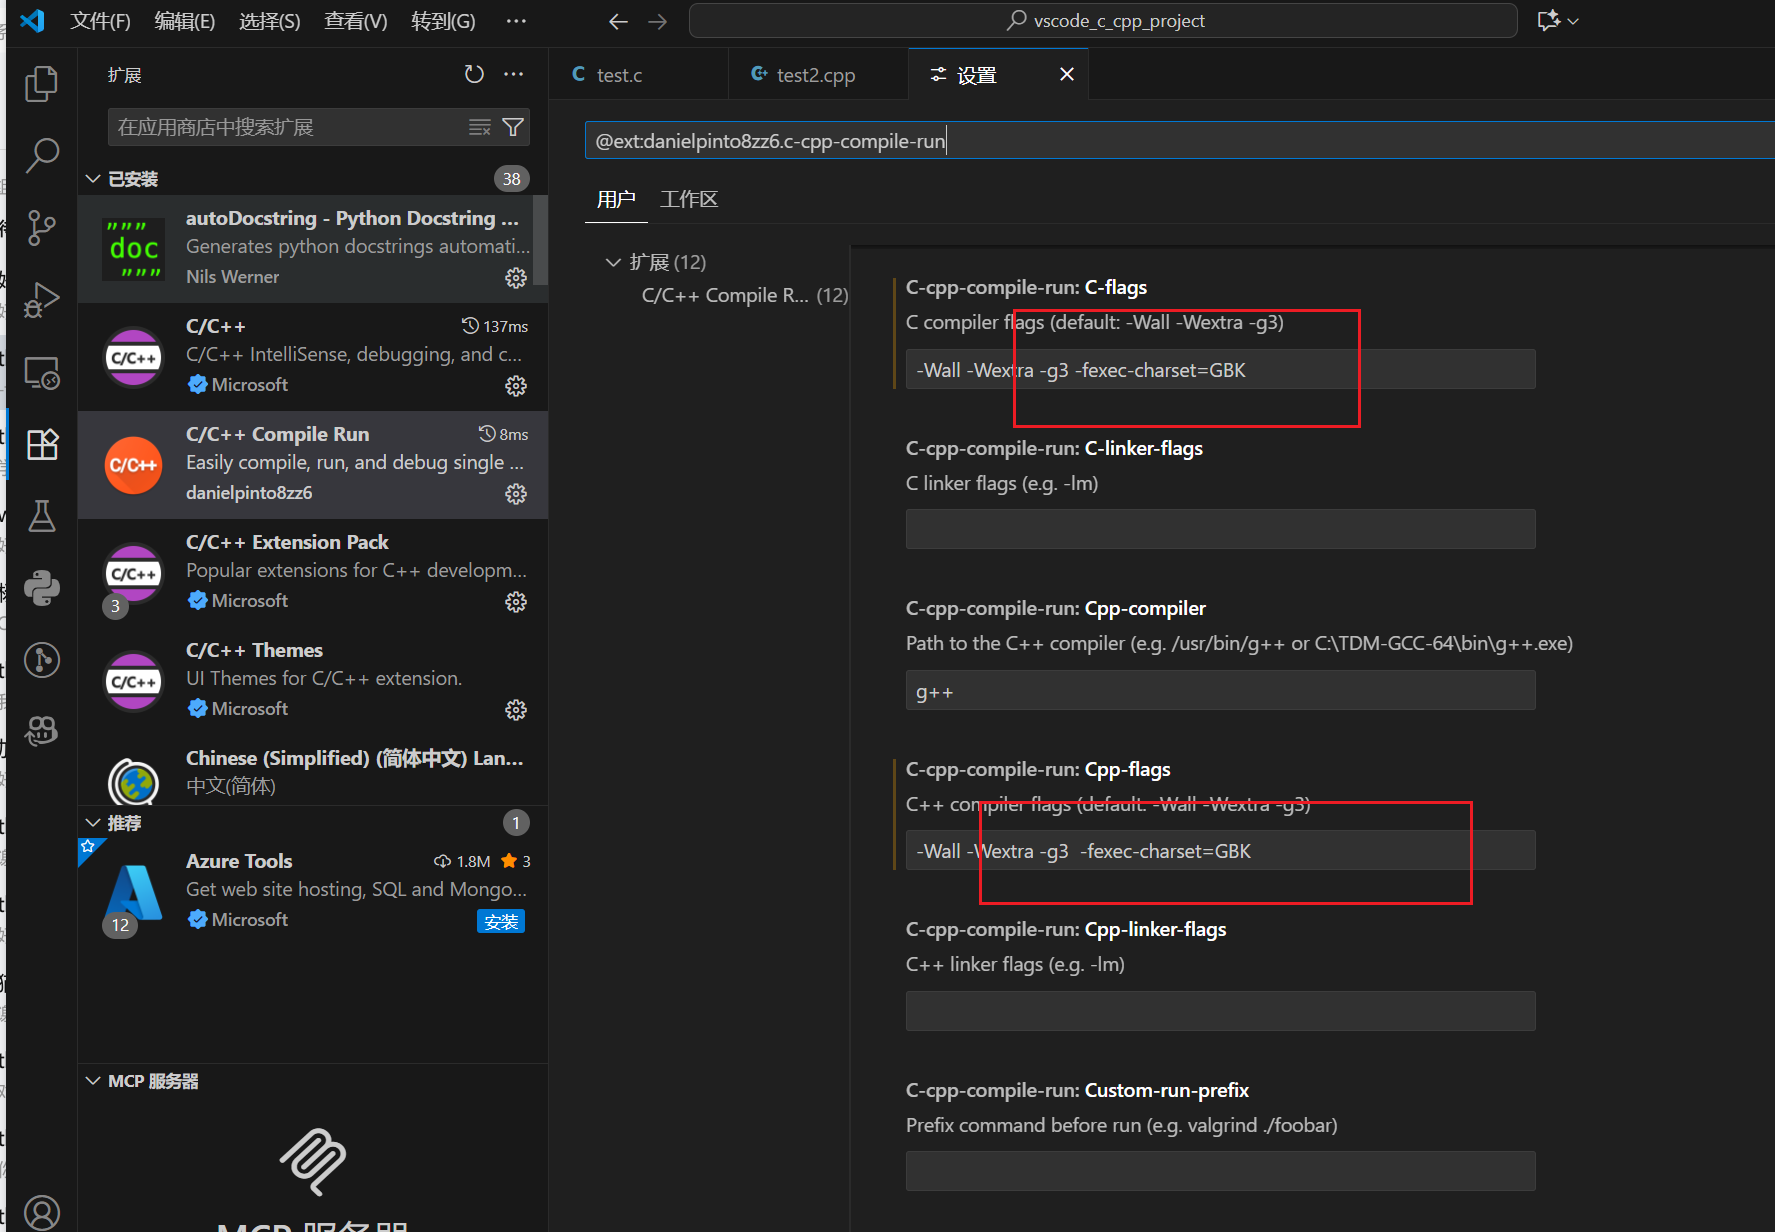Click the installed count badge 38
1775x1232 pixels.
tap(512, 179)
